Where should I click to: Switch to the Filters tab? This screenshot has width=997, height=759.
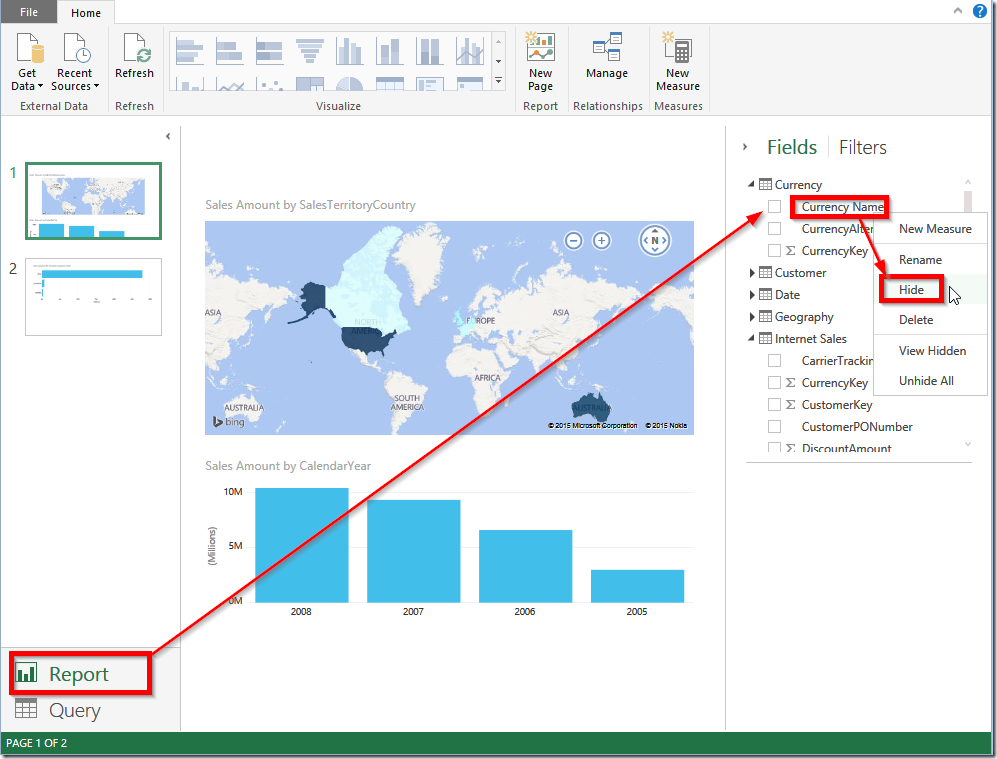(x=862, y=147)
